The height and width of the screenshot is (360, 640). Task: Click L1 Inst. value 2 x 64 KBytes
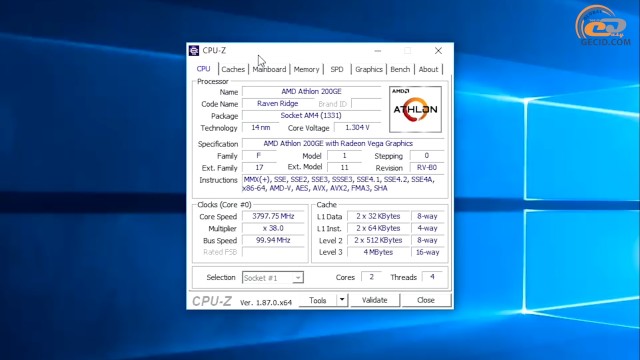(x=378, y=228)
